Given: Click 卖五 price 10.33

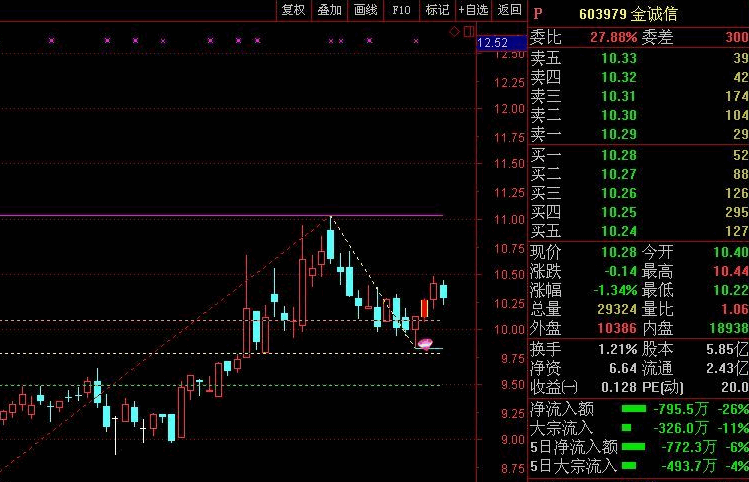Looking at the screenshot, I should click(x=619, y=58).
